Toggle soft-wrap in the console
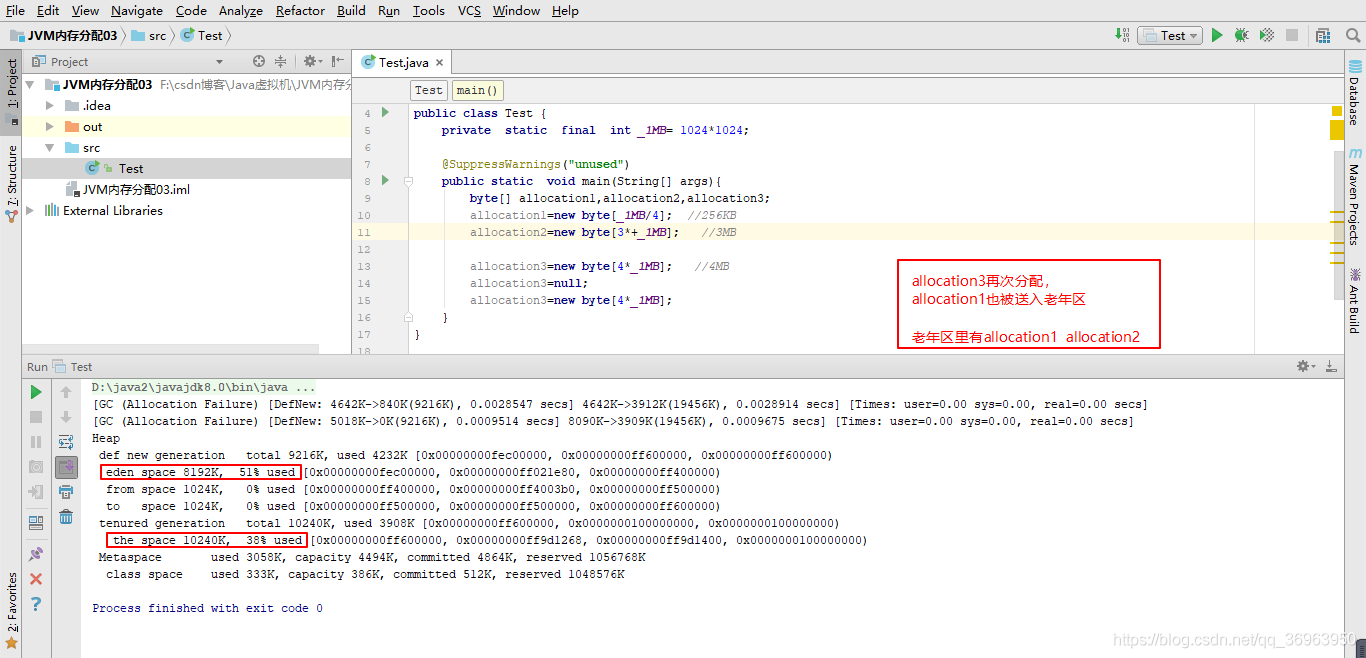 click(x=66, y=442)
